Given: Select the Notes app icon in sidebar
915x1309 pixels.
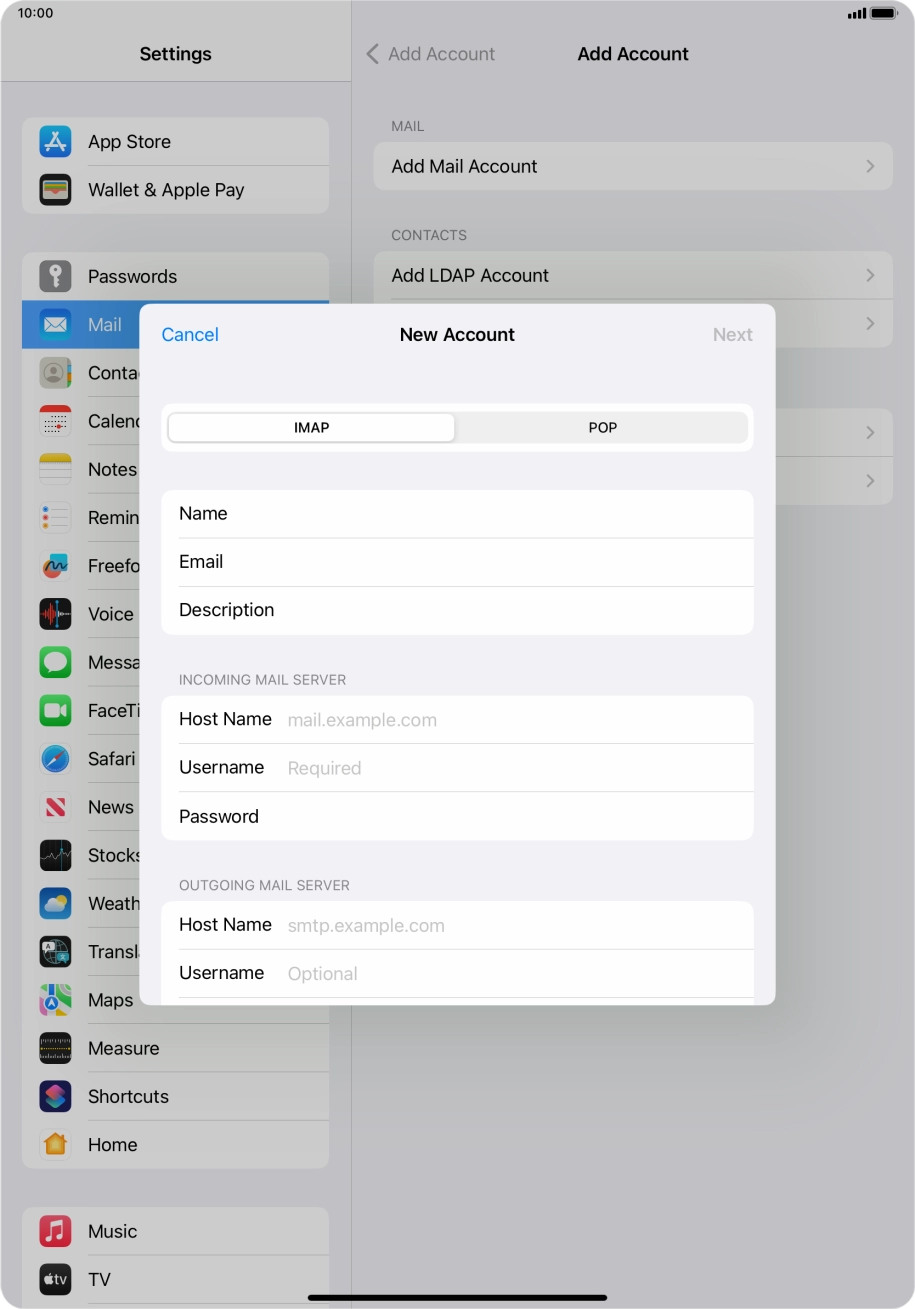Looking at the screenshot, I should pos(55,469).
